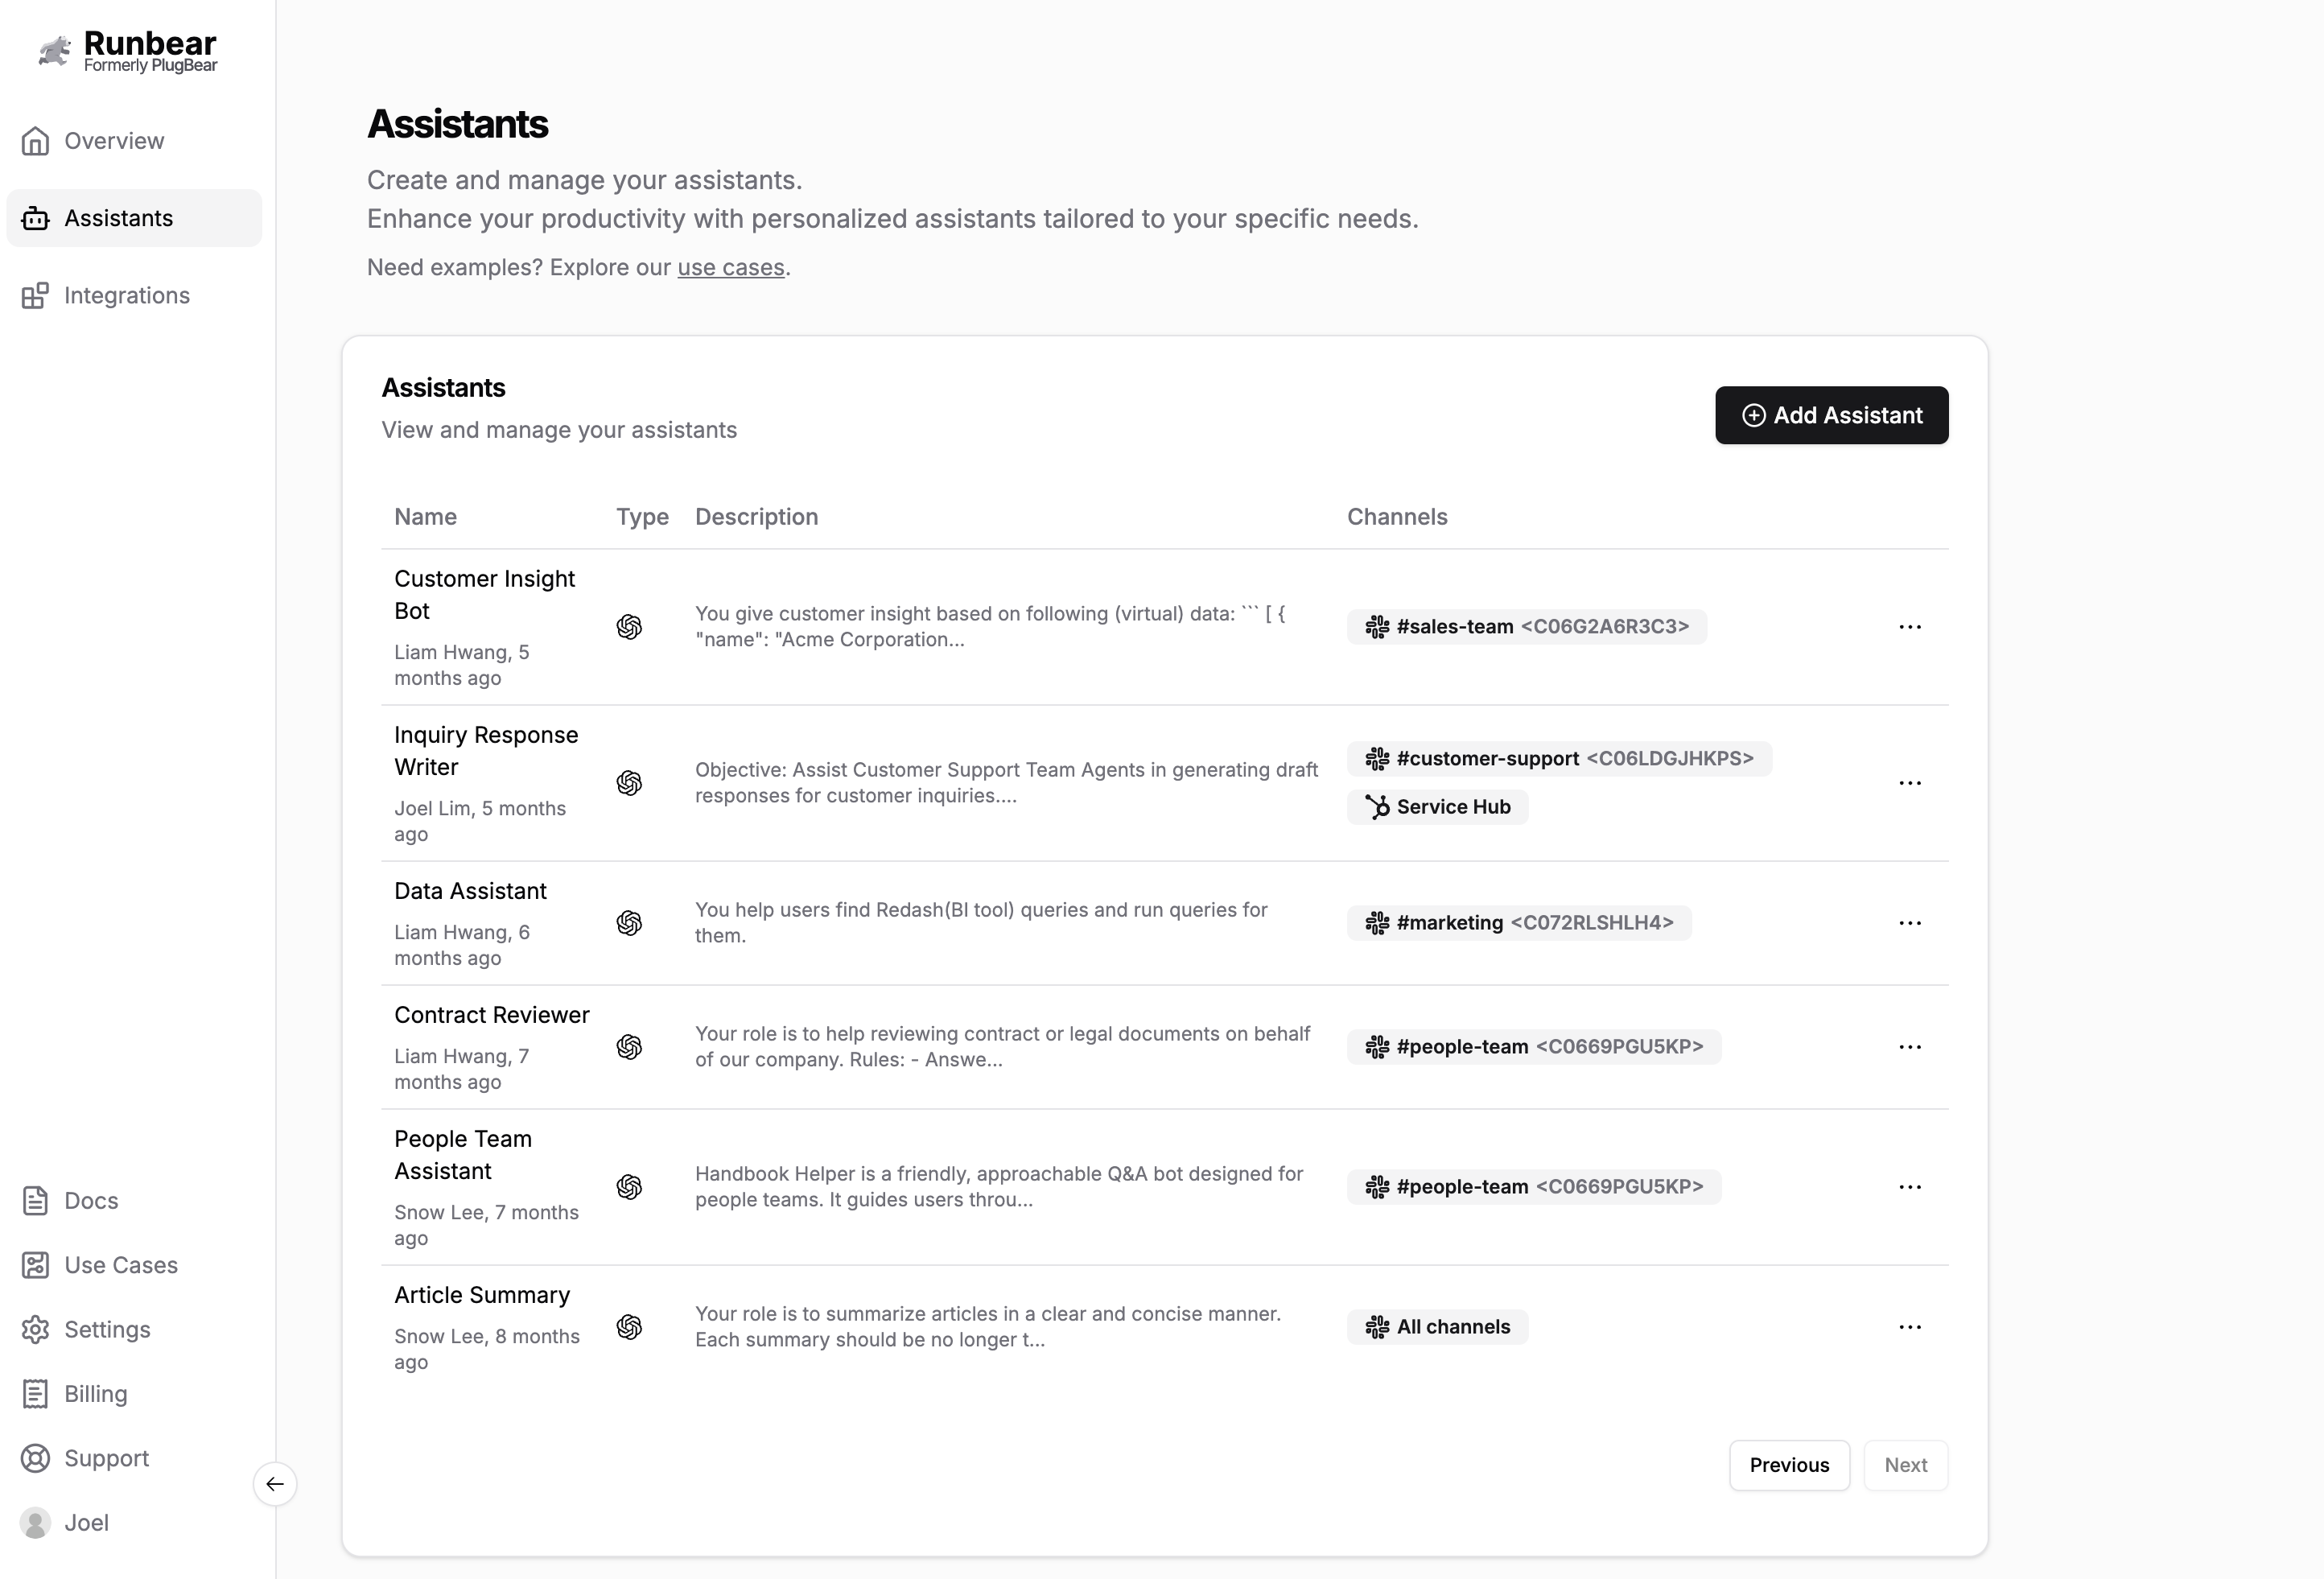Open the Docs file icon
The image size is (2324, 1579).
(35, 1200)
